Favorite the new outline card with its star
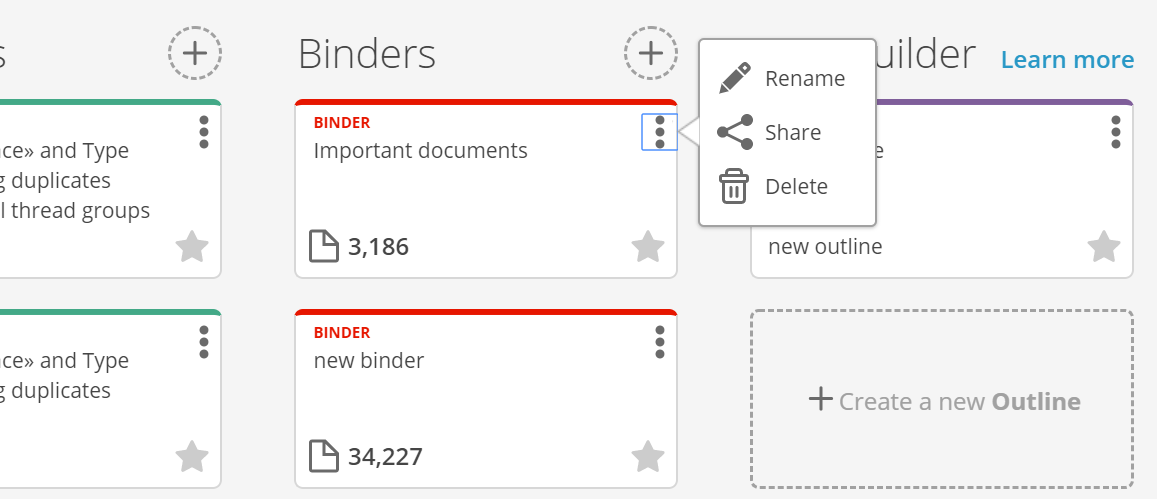The width and height of the screenshot is (1157, 499). [x=1104, y=246]
